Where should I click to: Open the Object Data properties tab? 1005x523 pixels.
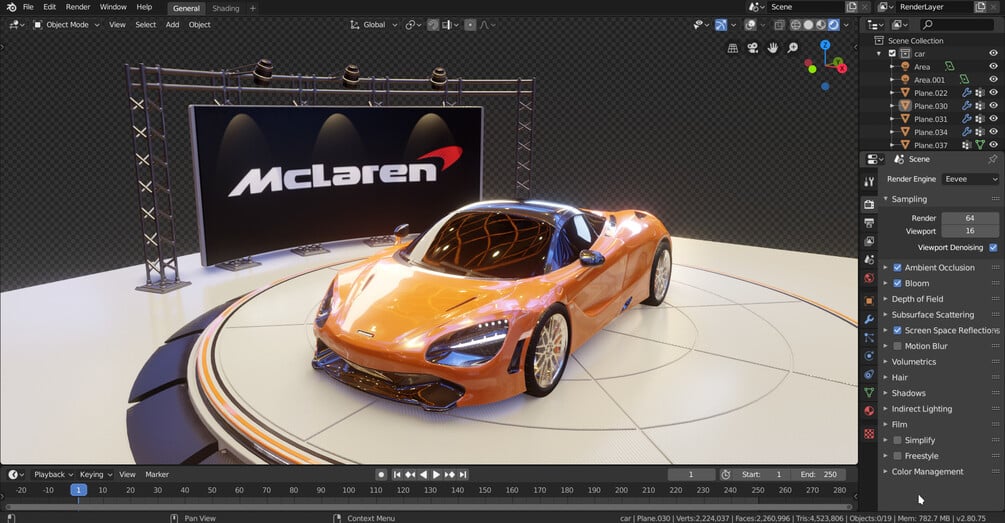[869, 392]
